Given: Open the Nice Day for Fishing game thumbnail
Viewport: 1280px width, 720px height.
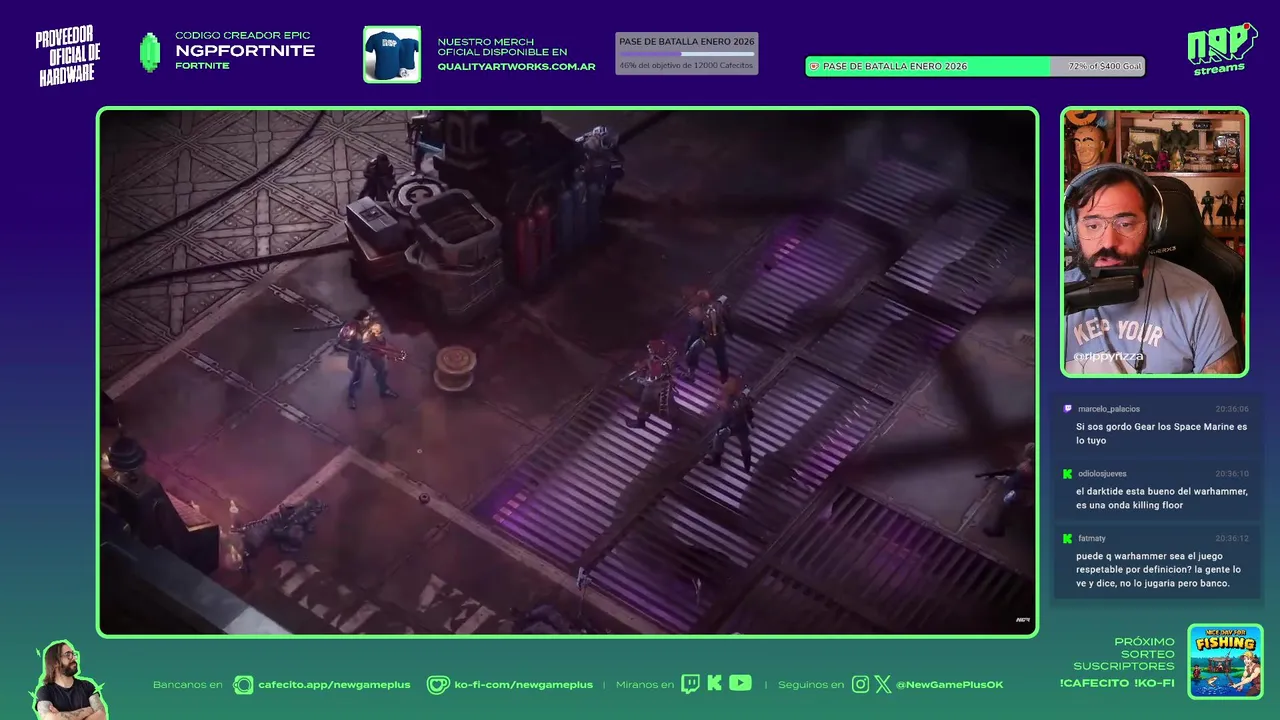Looking at the screenshot, I should coord(1225,661).
